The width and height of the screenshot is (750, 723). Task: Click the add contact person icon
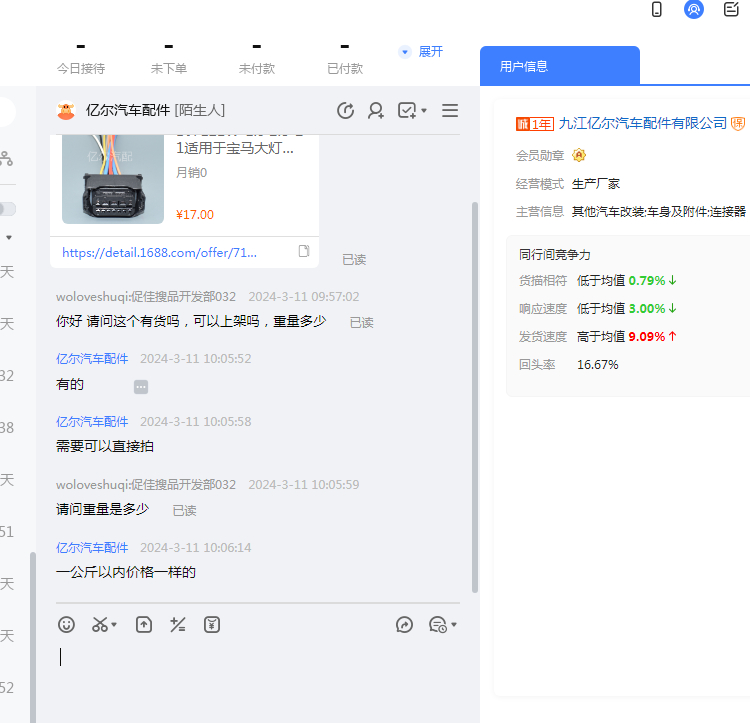[376, 111]
